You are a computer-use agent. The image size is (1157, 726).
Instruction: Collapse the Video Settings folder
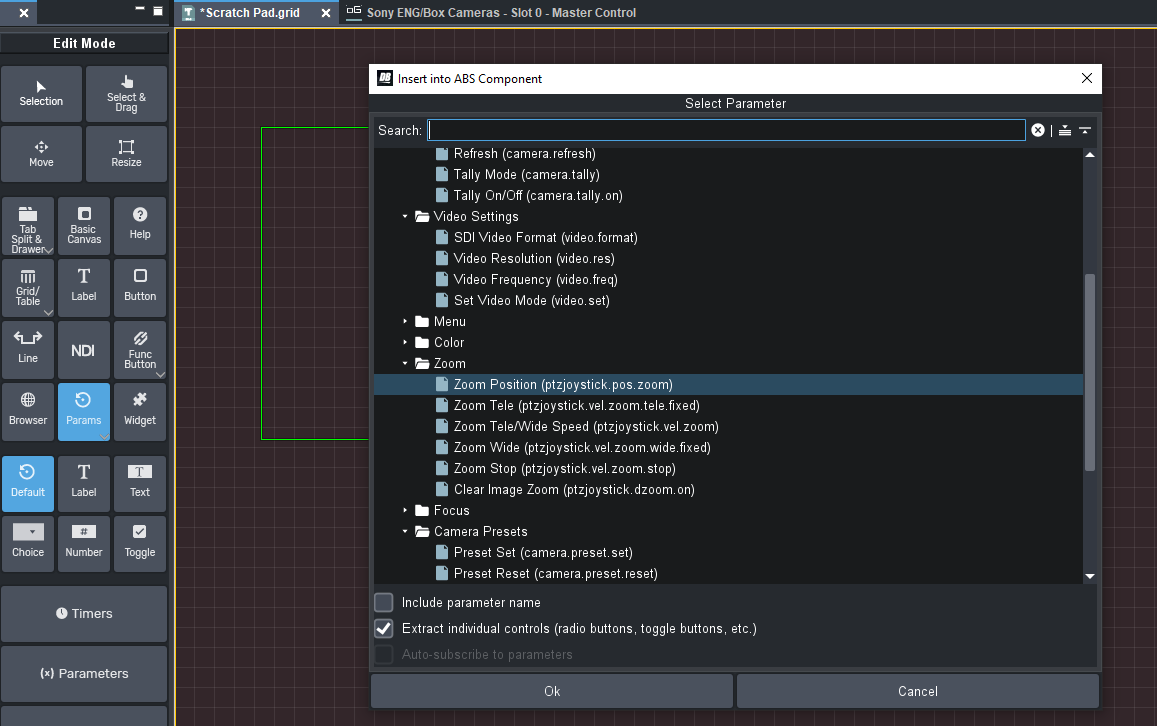click(x=406, y=217)
